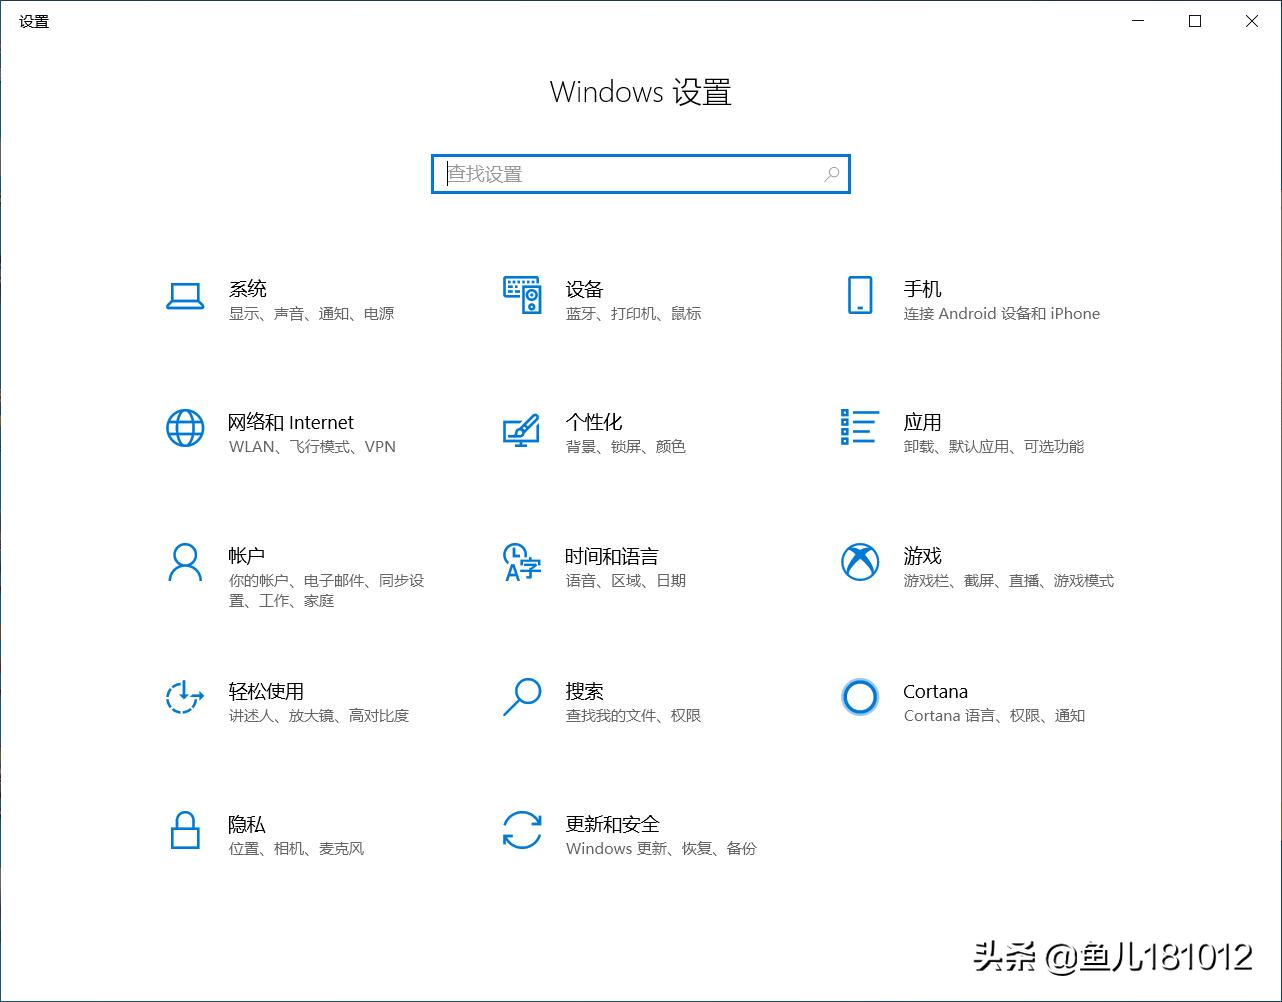Viewport: 1282px width, 1002px height.
Task: Open the 轻松使用 dashed clock icon
Action: pos(185,697)
